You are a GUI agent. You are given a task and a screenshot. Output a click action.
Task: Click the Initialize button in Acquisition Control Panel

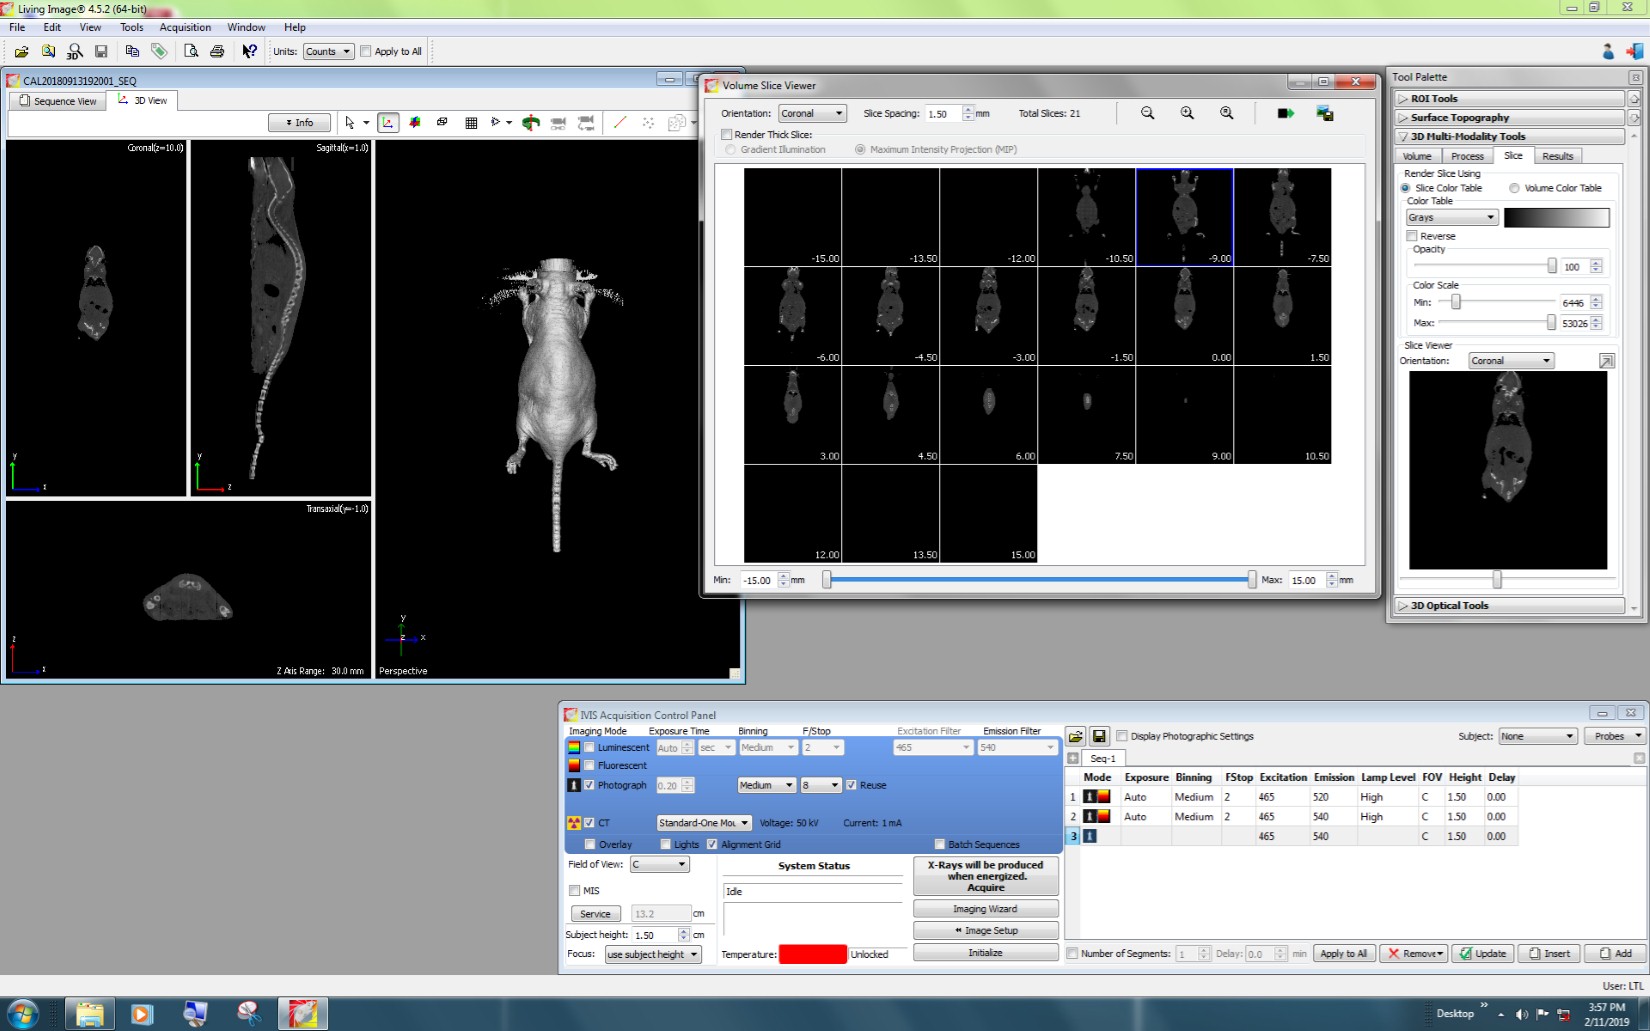(984, 952)
